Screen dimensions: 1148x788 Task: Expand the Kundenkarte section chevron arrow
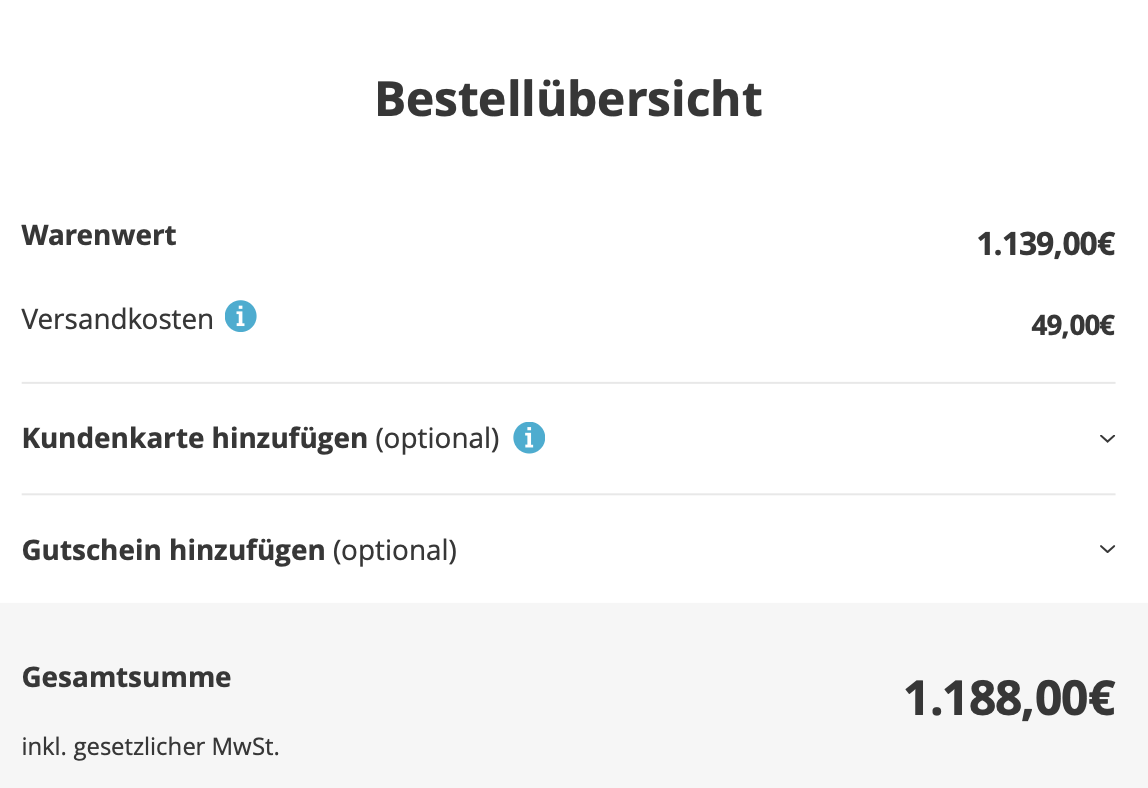point(1106,438)
